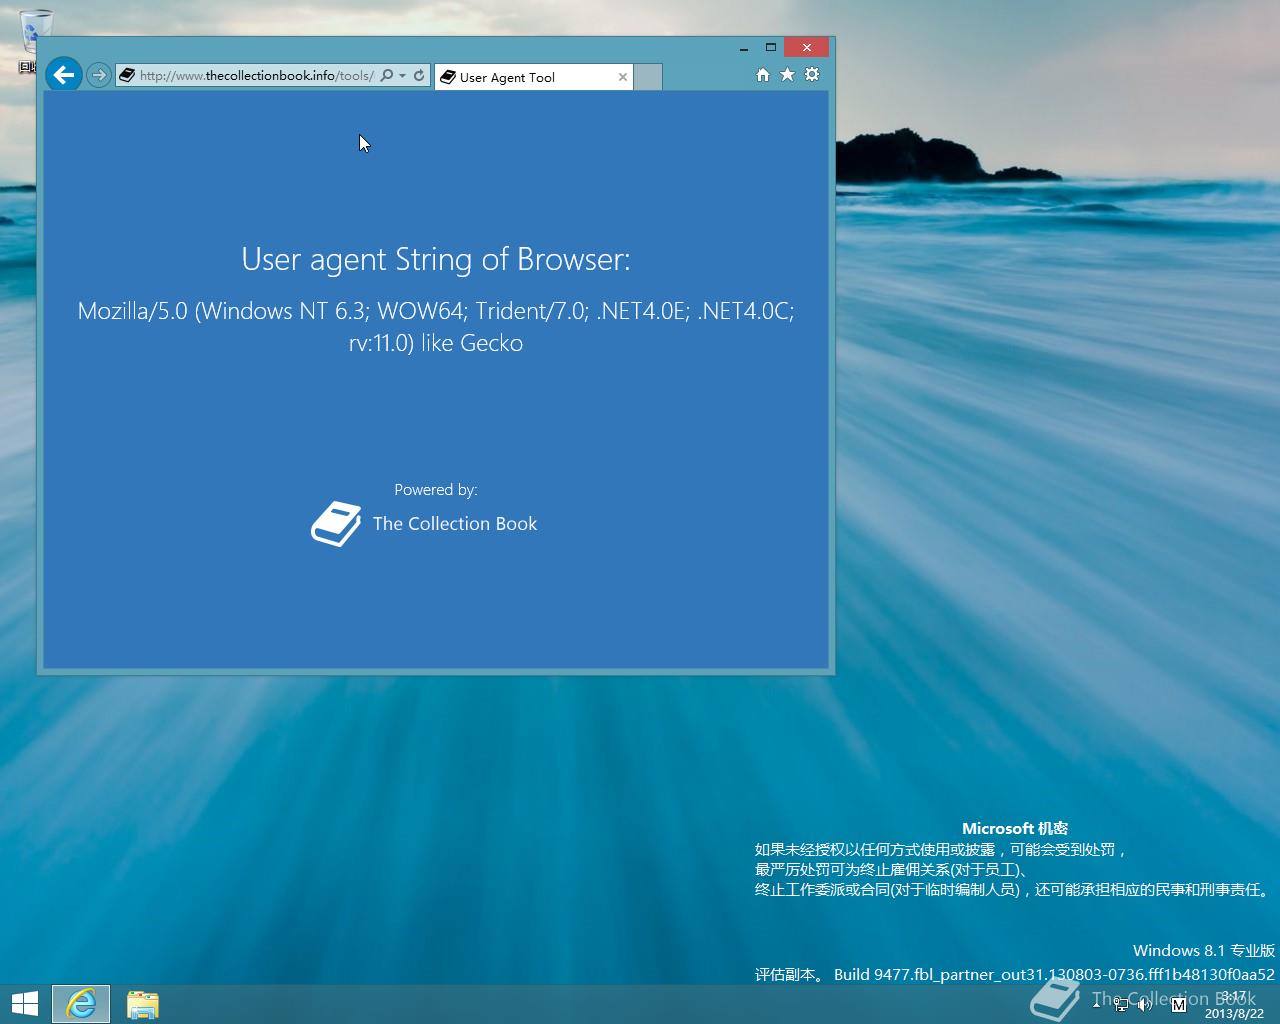Minimize the Internet Explorer window

[744, 47]
